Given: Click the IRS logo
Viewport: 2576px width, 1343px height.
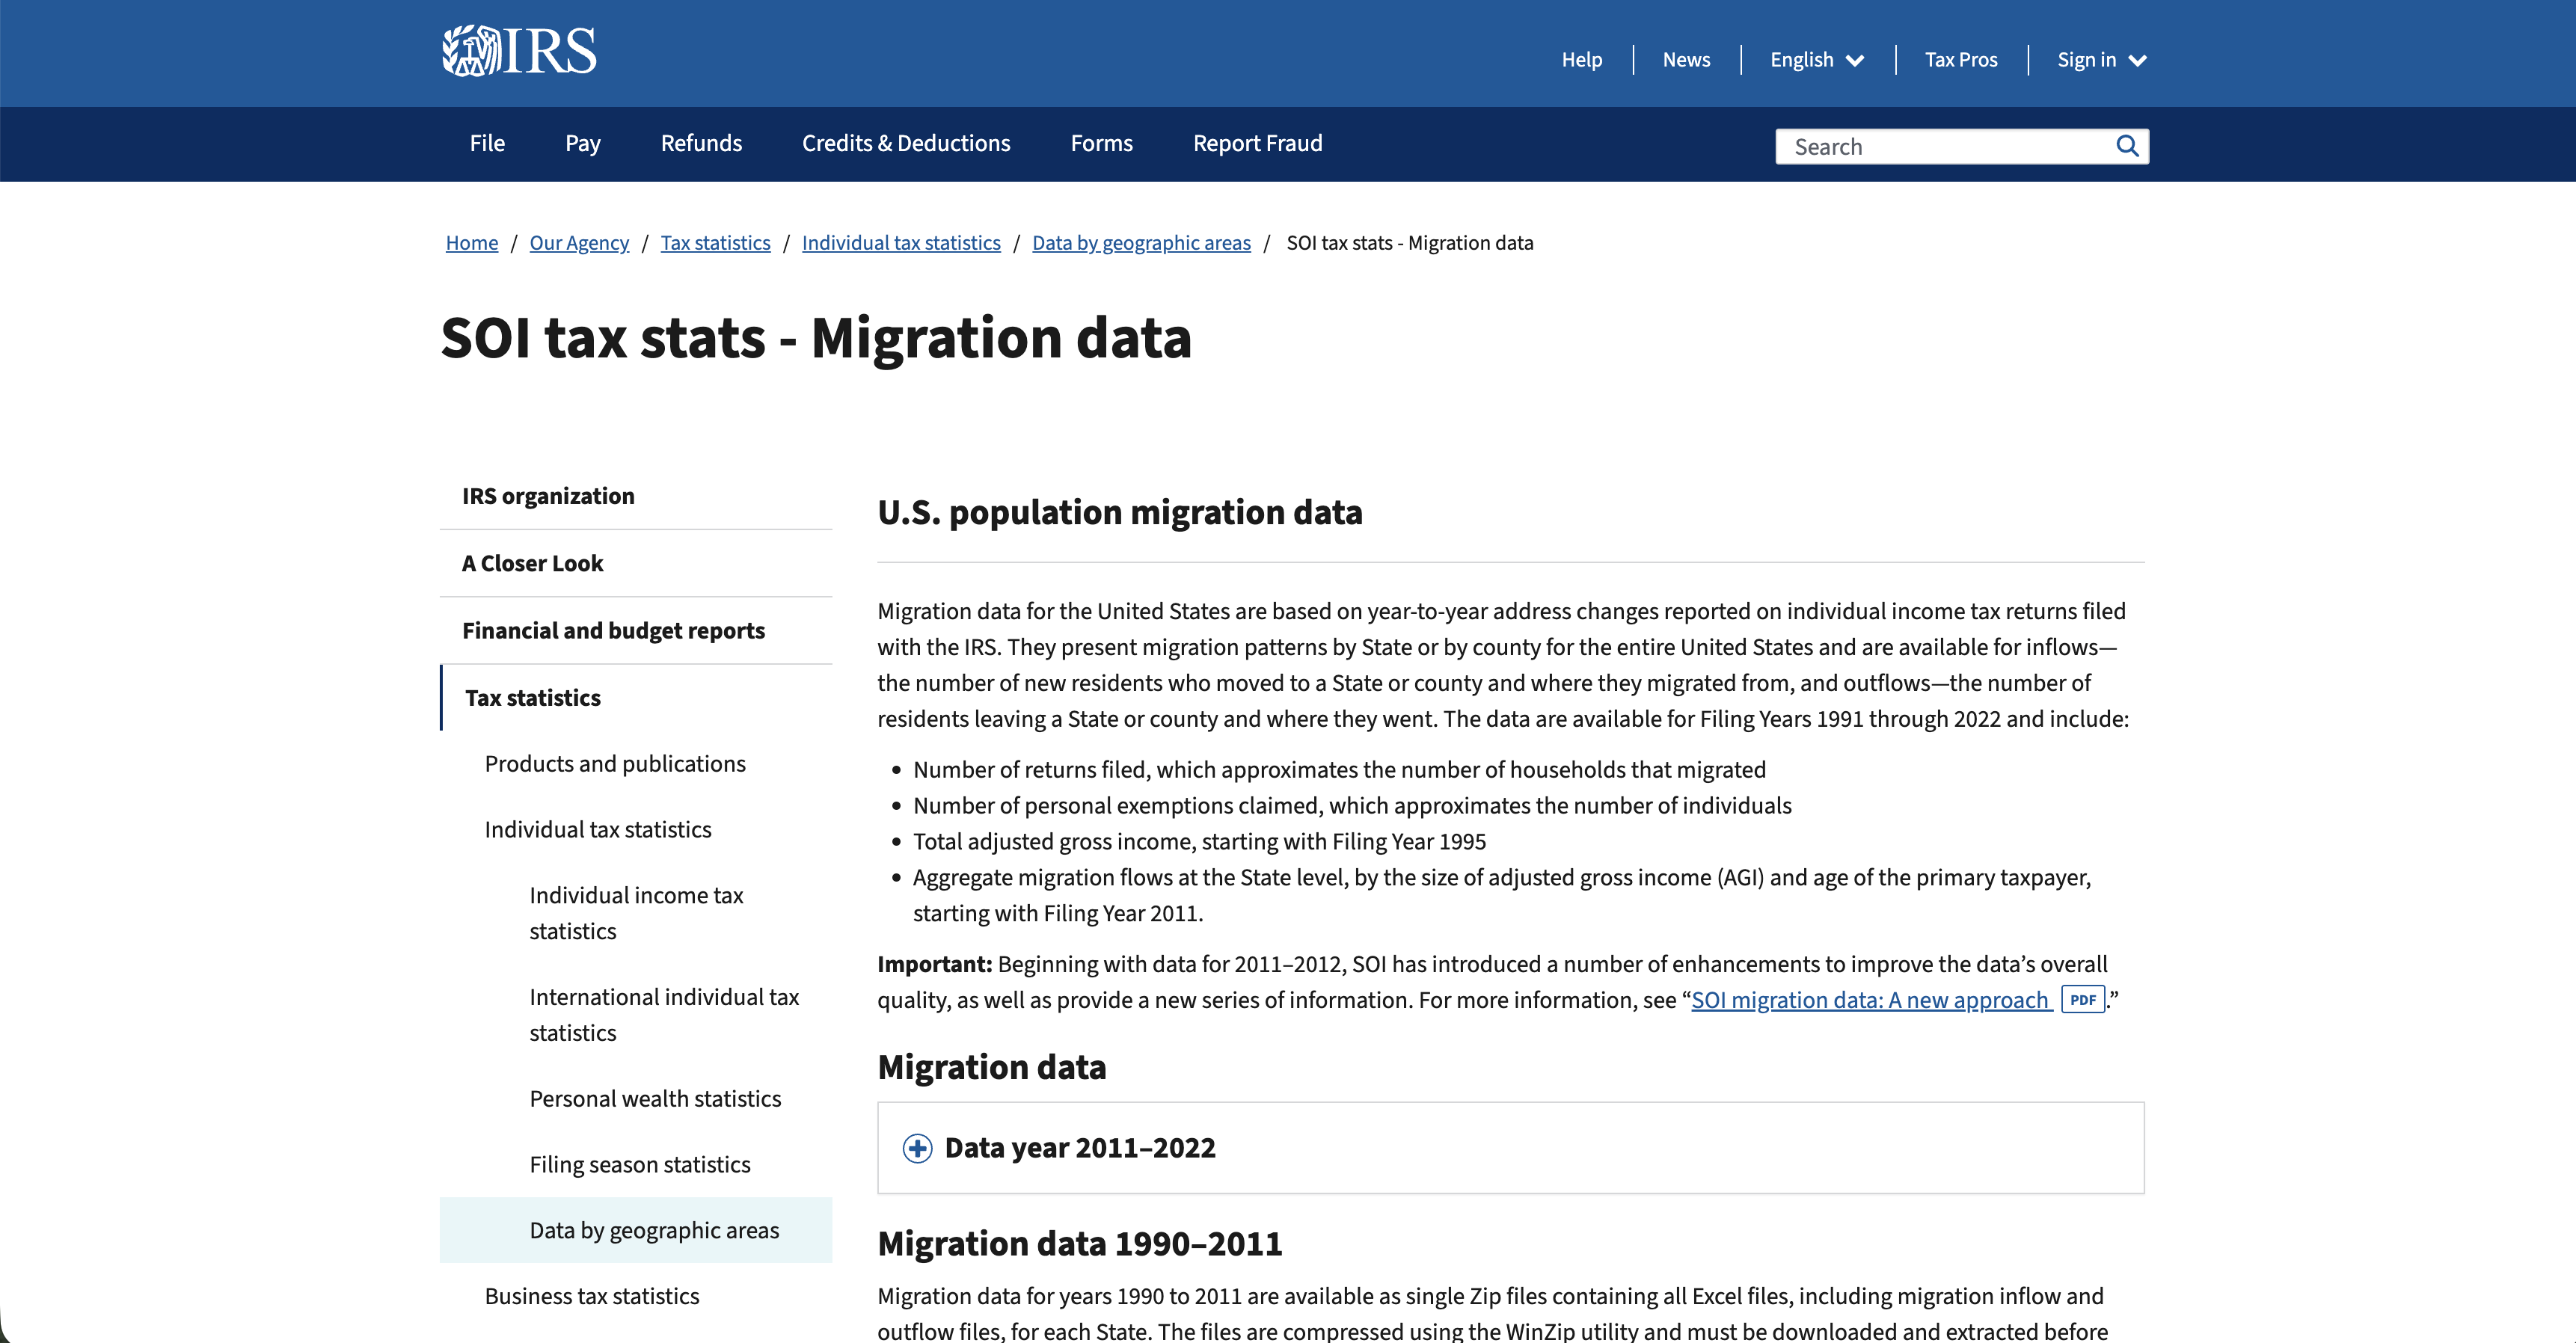Looking at the screenshot, I should tap(519, 51).
